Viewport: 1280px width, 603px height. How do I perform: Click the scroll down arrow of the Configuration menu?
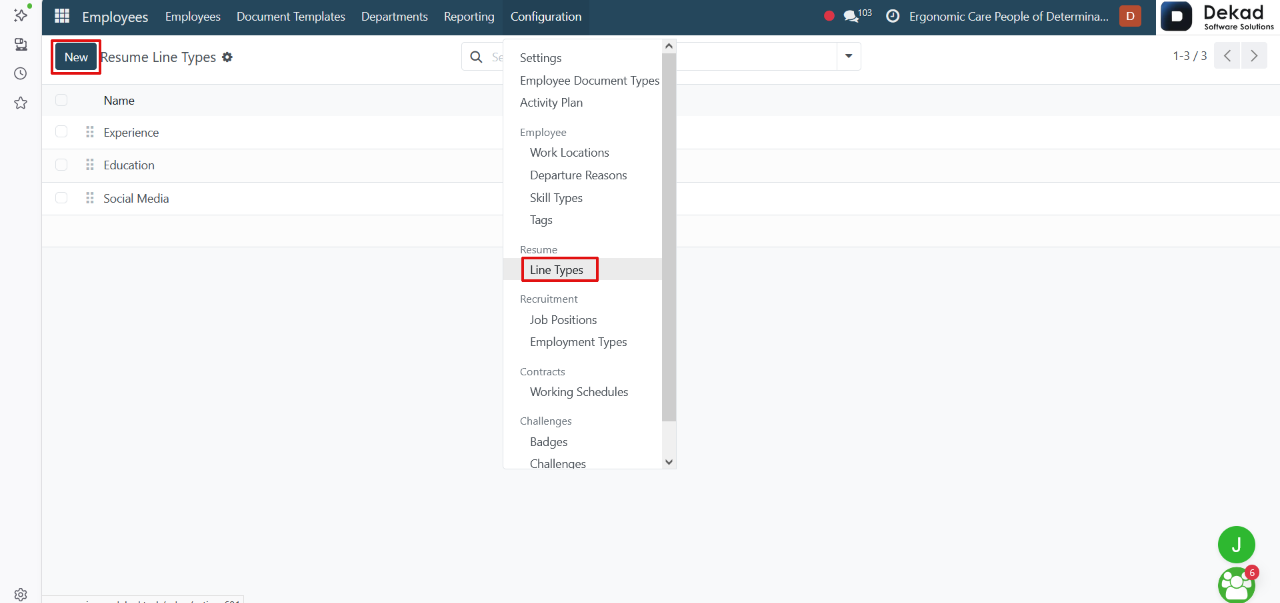click(669, 462)
